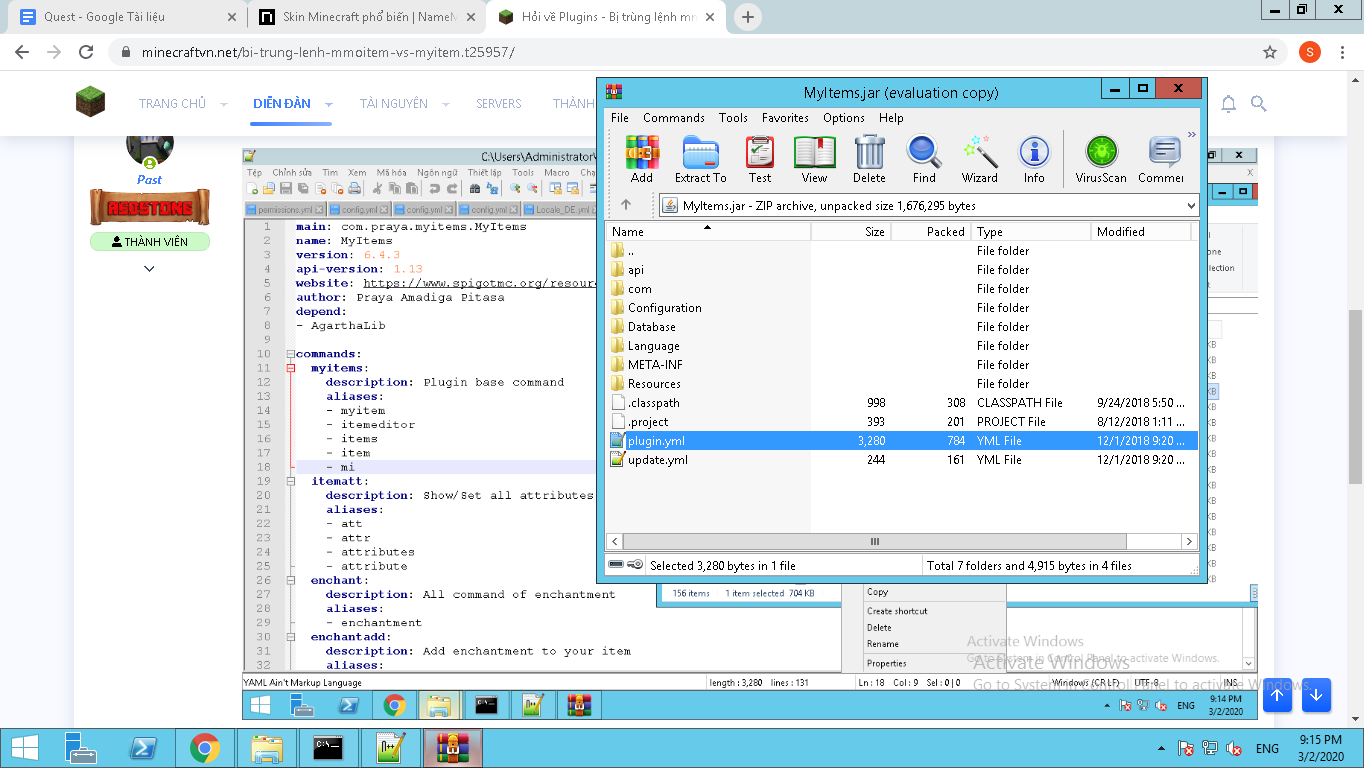Open the Options menu in WinRAR
The height and width of the screenshot is (768, 1364).
[844, 118]
